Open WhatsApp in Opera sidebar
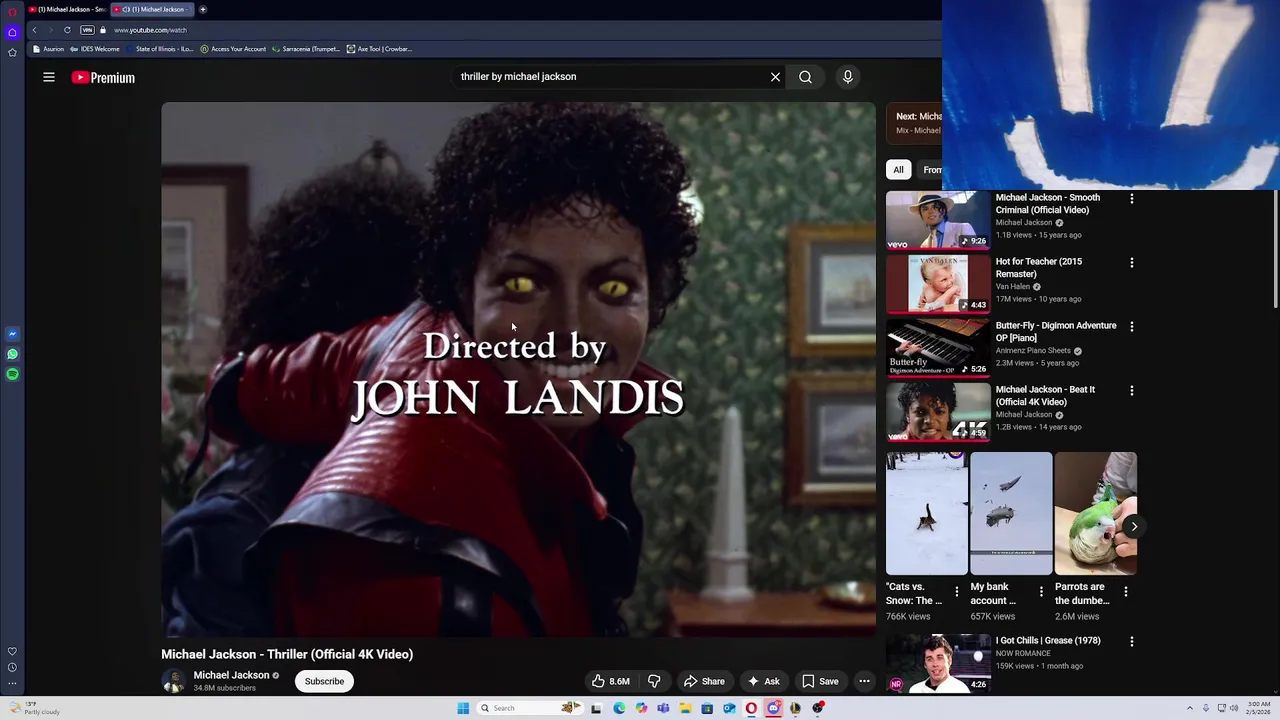This screenshot has height=720, width=1280. click(x=12, y=354)
